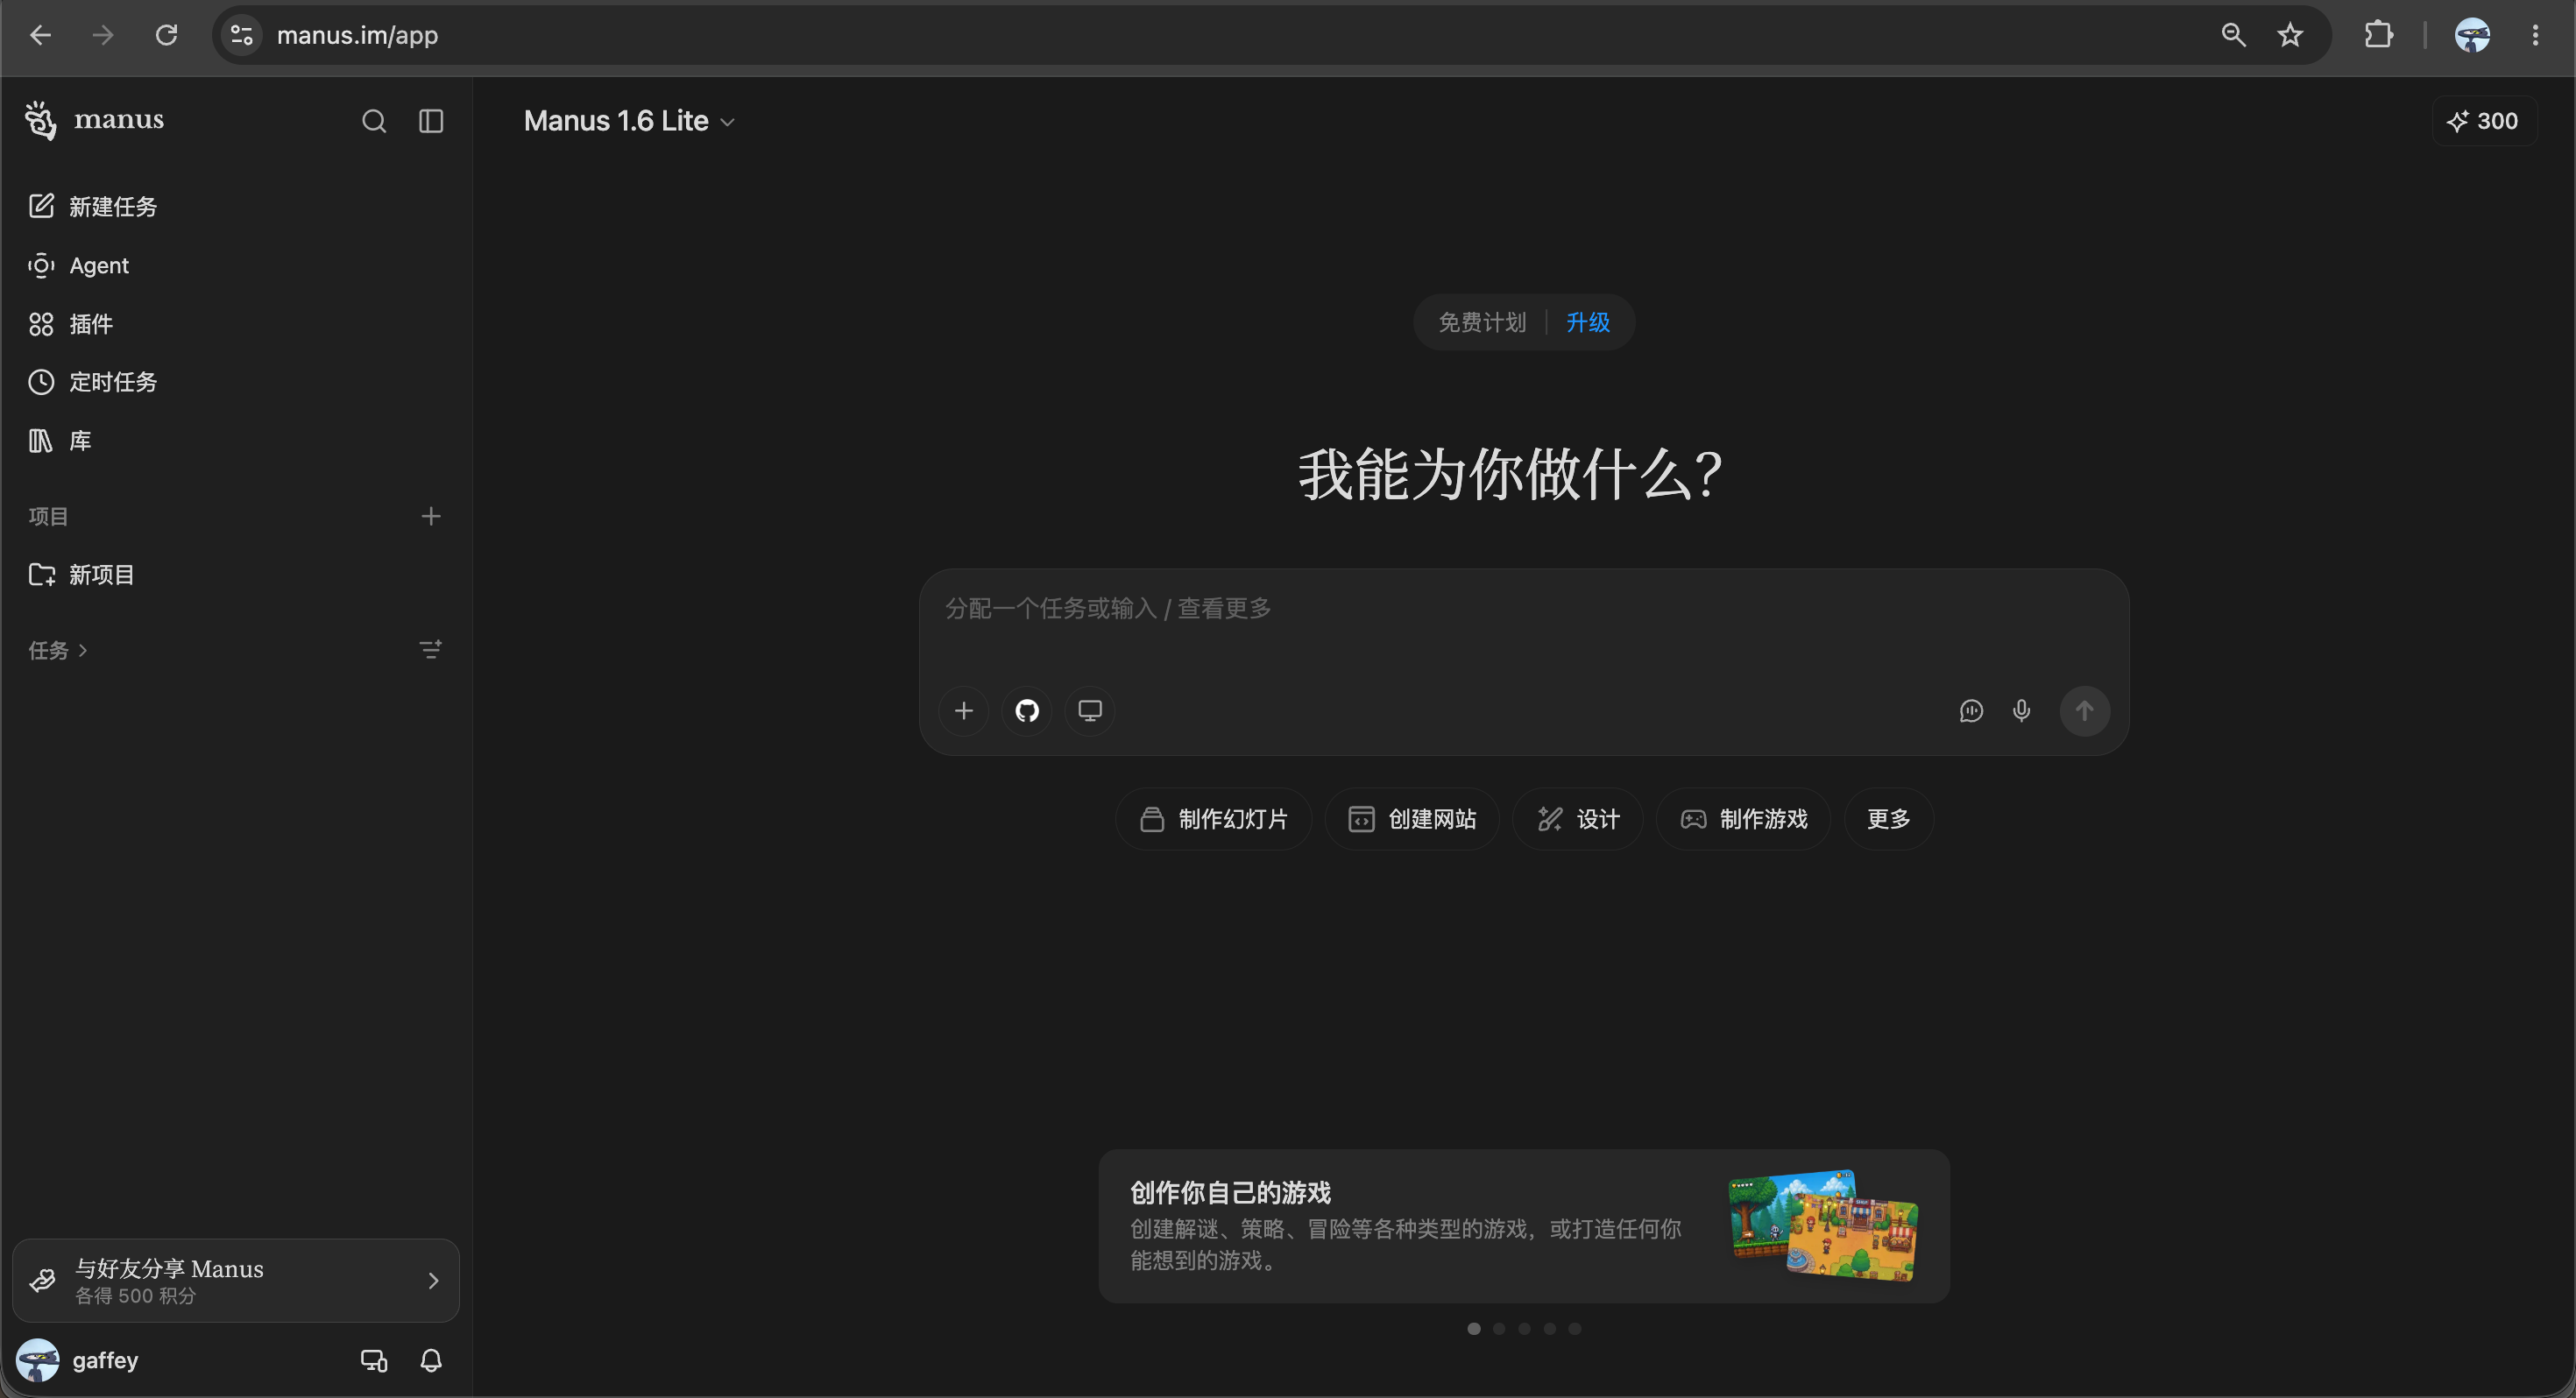Expand the 任务 section chevron

point(83,650)
